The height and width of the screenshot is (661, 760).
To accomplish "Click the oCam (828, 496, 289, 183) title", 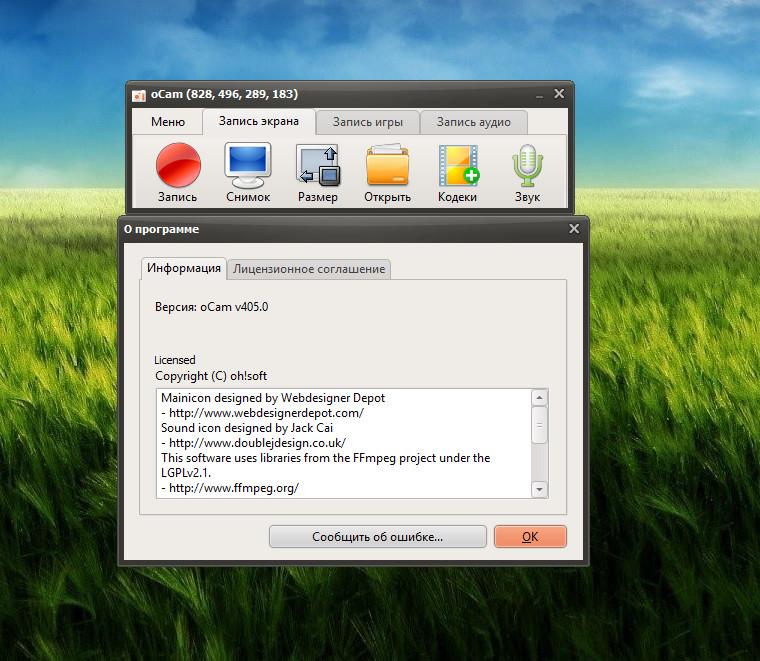I will coord(224,94).
